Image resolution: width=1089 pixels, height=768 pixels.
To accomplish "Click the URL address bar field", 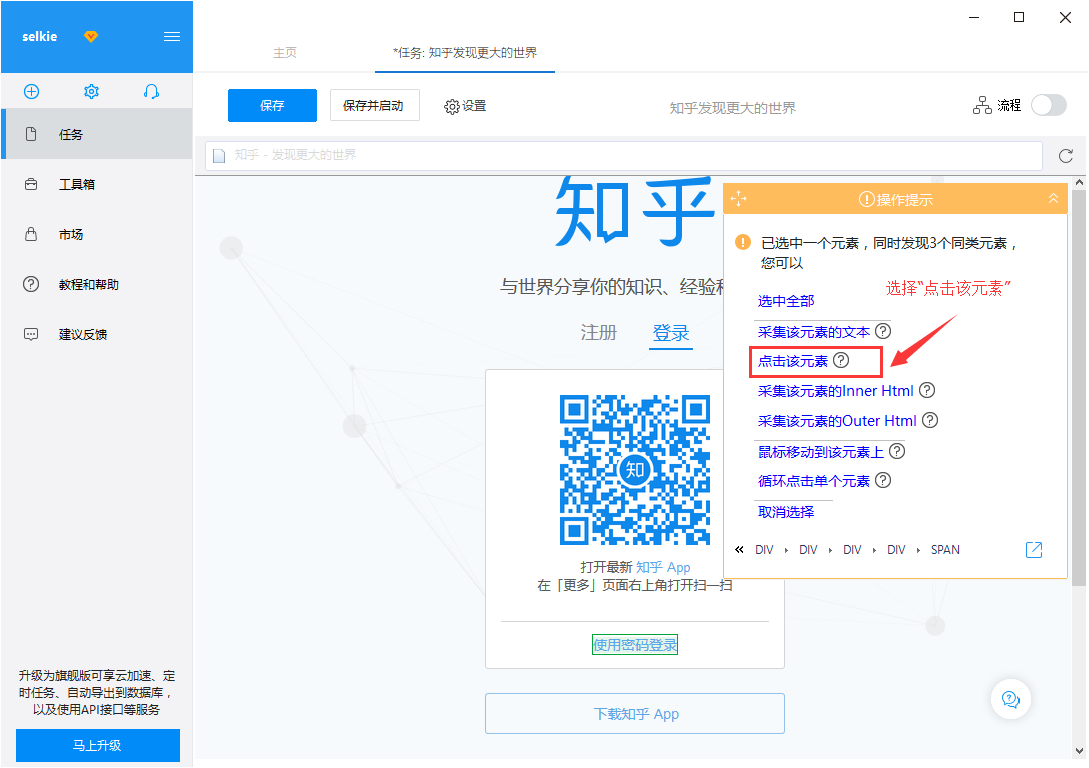I will click(624, 156).
